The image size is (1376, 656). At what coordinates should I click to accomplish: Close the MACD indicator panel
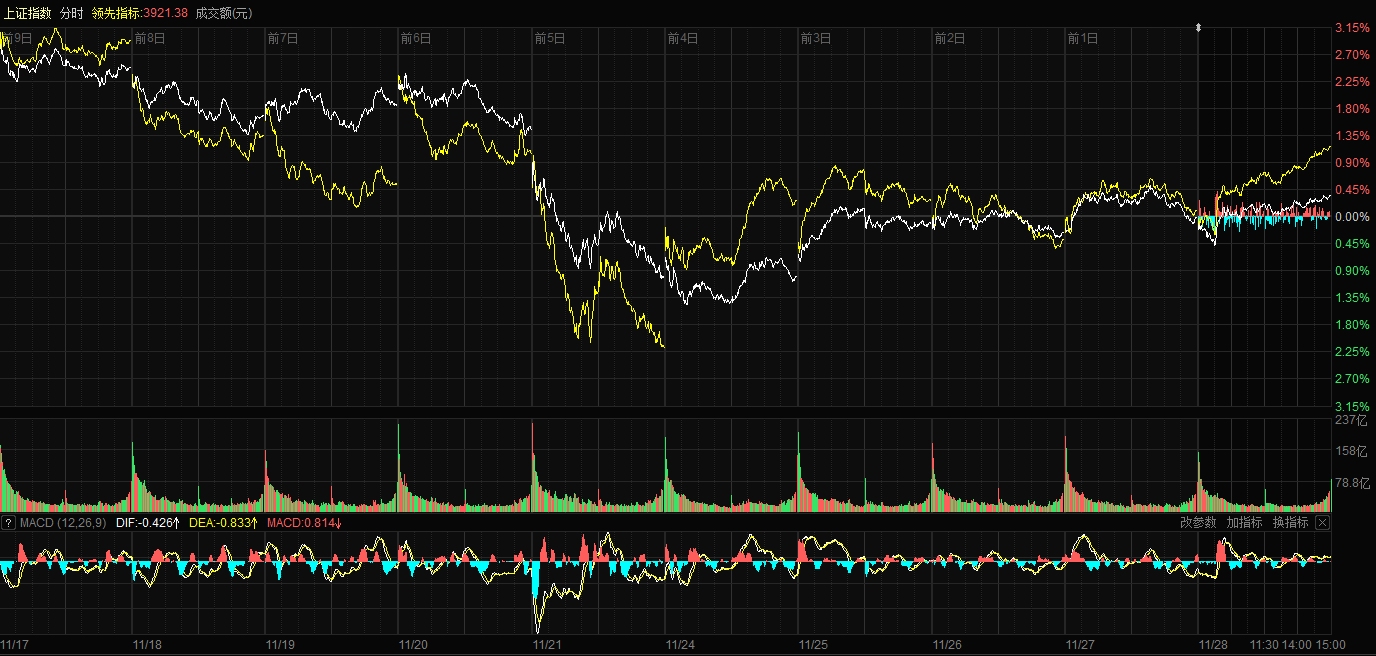click(1322, 522)
